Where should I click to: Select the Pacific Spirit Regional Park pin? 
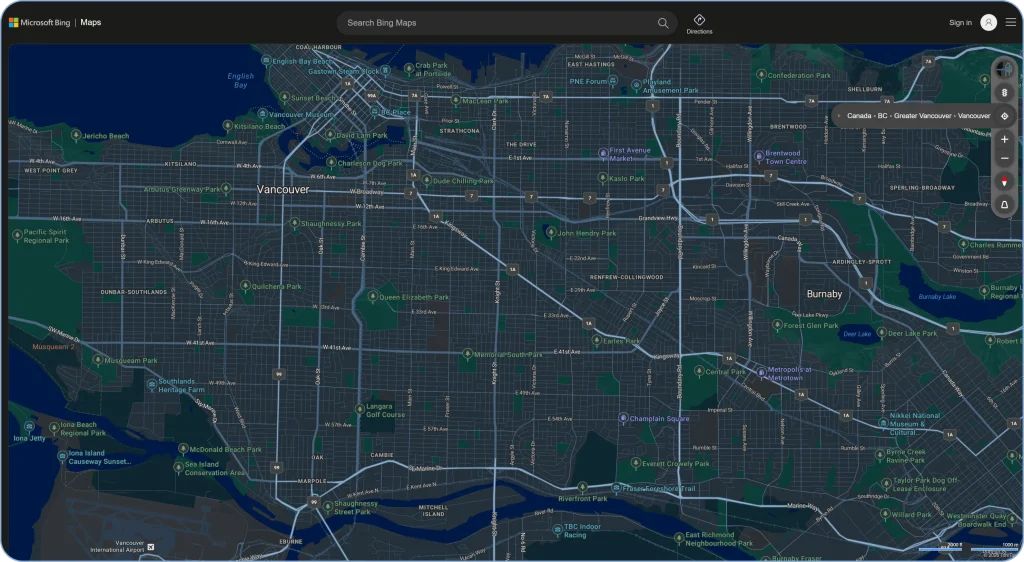[18, 236]
